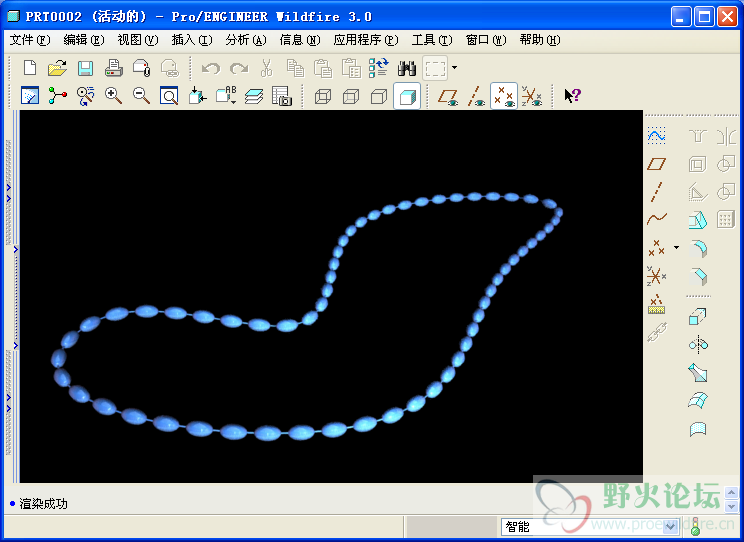The image size is (744, 542).
Task: Click the scissors Cut icon
Action: (267, 68)
